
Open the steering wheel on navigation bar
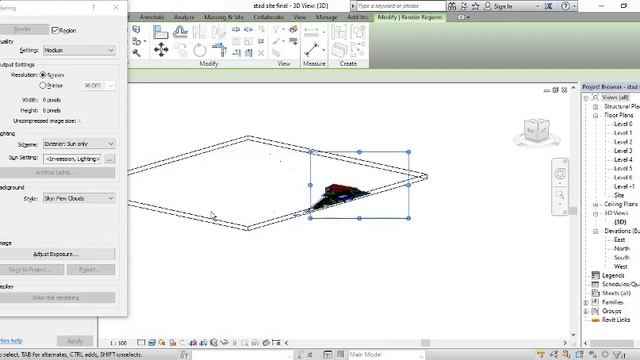[560, 174]
